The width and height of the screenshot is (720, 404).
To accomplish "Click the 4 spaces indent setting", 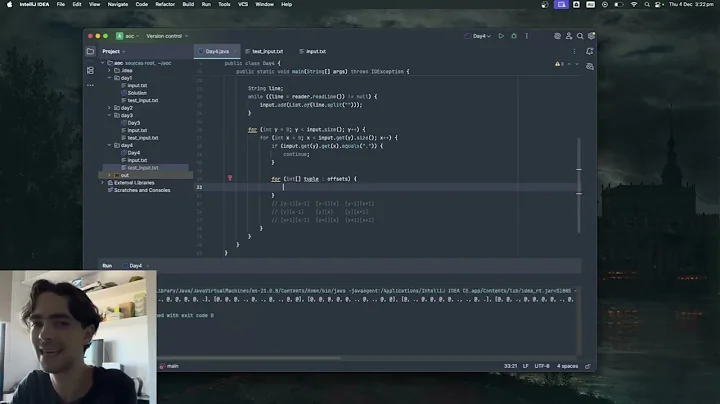I will (568, 366).
